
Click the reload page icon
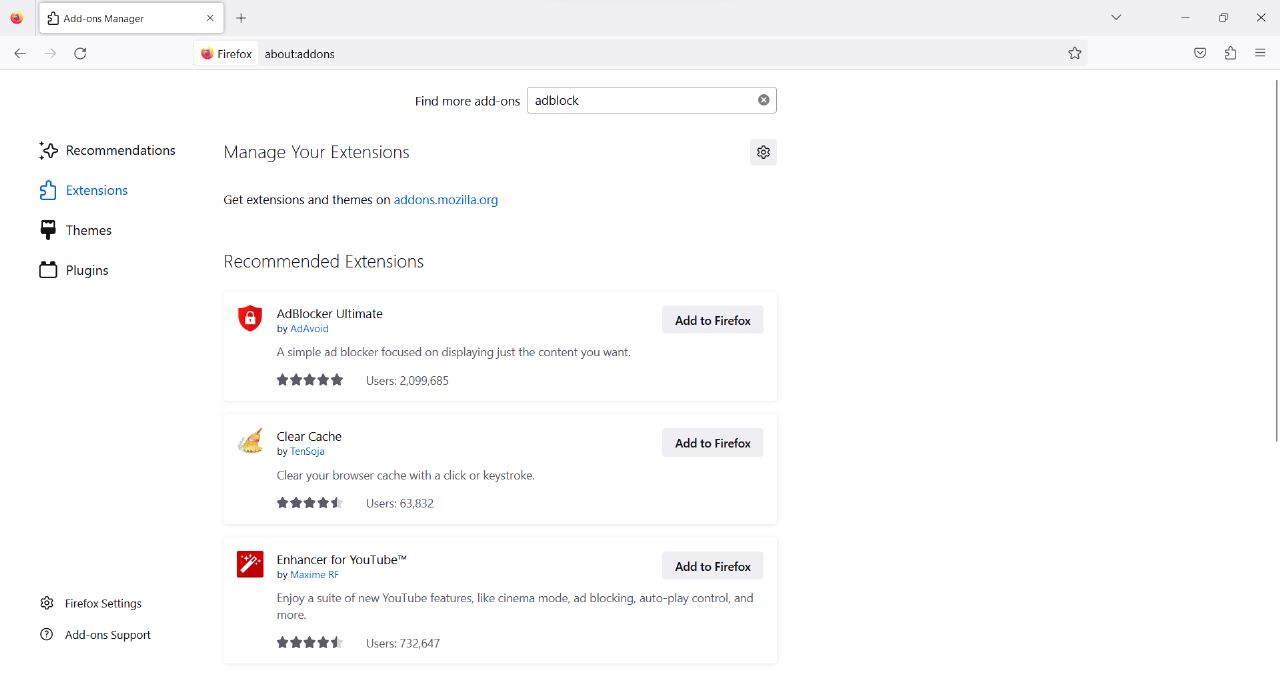[x=80, y=53]
